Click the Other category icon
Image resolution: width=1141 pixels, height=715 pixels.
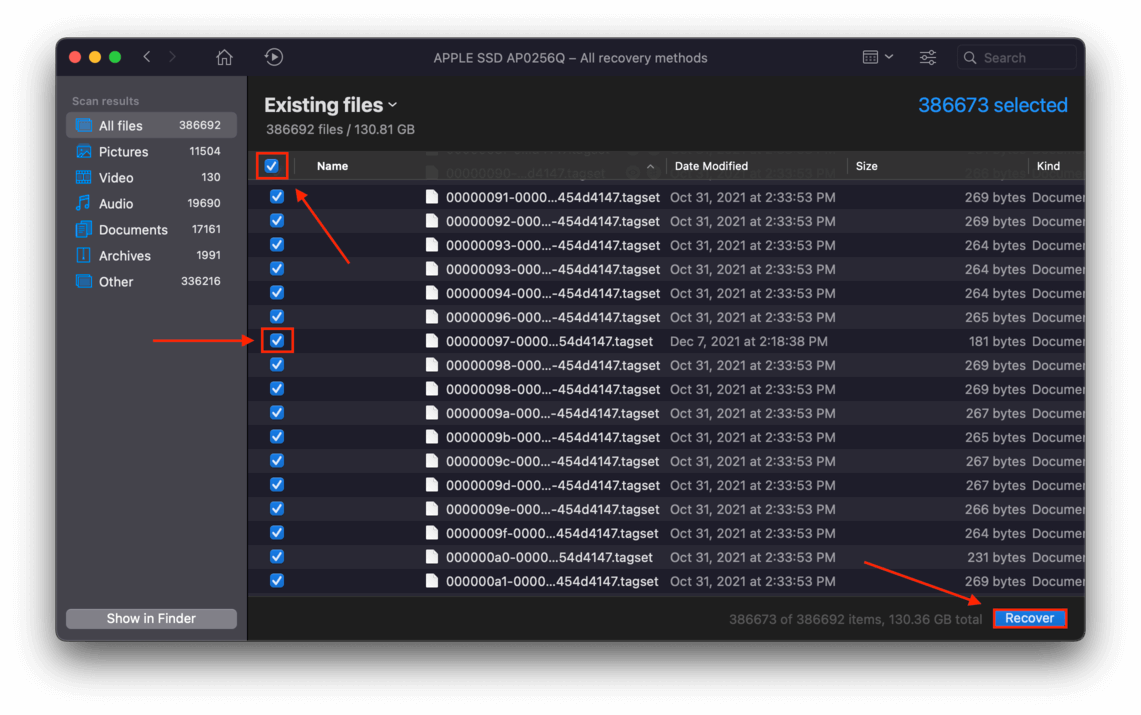click(84, 281)
